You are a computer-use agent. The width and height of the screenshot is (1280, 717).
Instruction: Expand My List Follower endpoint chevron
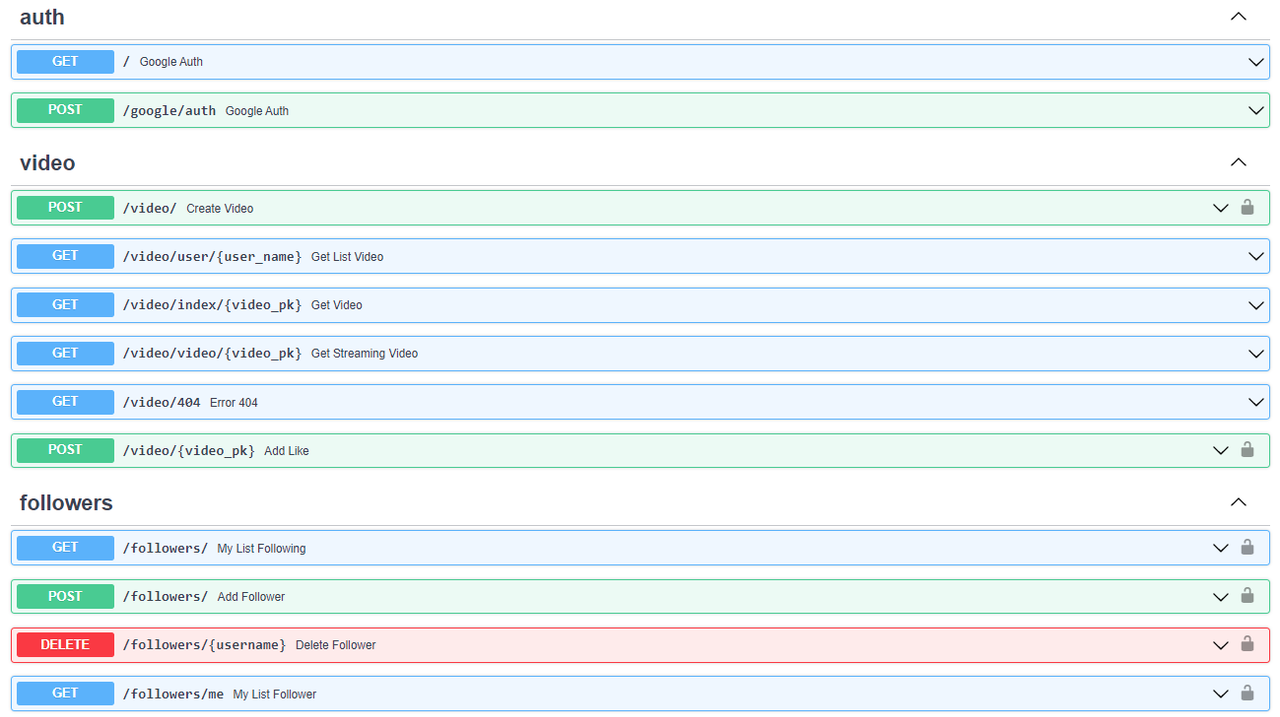click(x=1220, y=693)
